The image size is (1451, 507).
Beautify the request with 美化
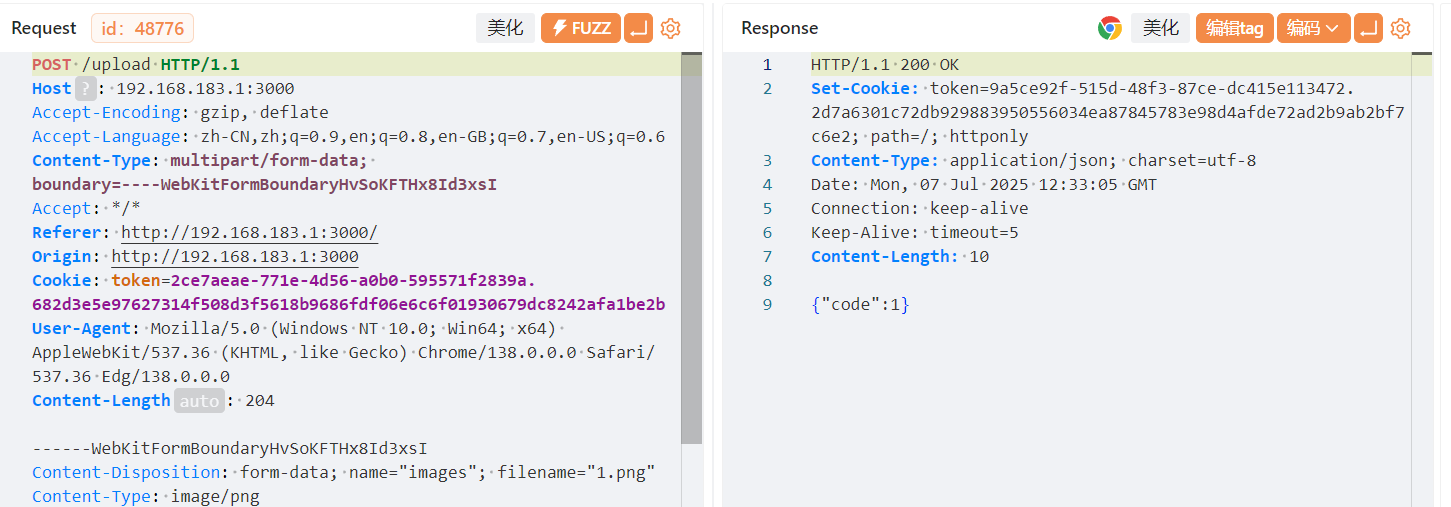pyautogui.click(x=505, y=28)
